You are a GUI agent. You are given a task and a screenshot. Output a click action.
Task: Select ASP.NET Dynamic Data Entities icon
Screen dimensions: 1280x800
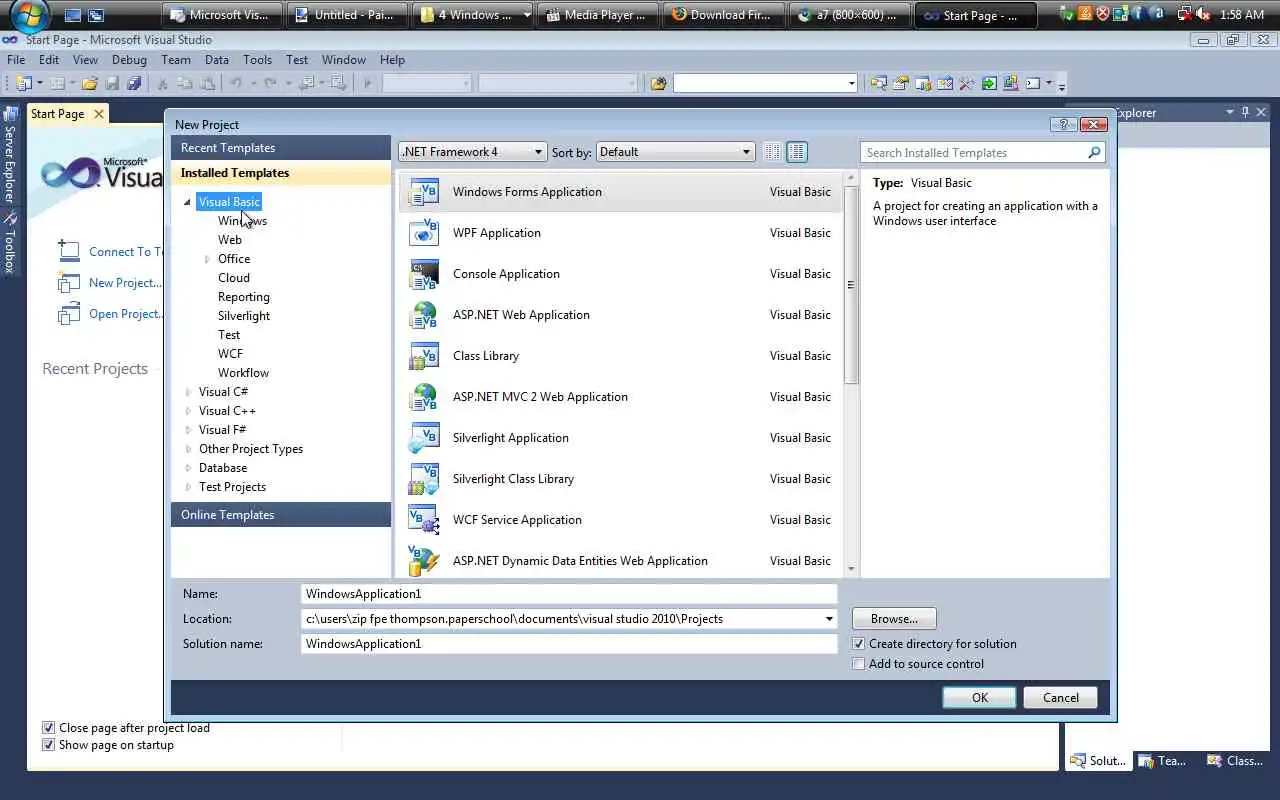424,561
